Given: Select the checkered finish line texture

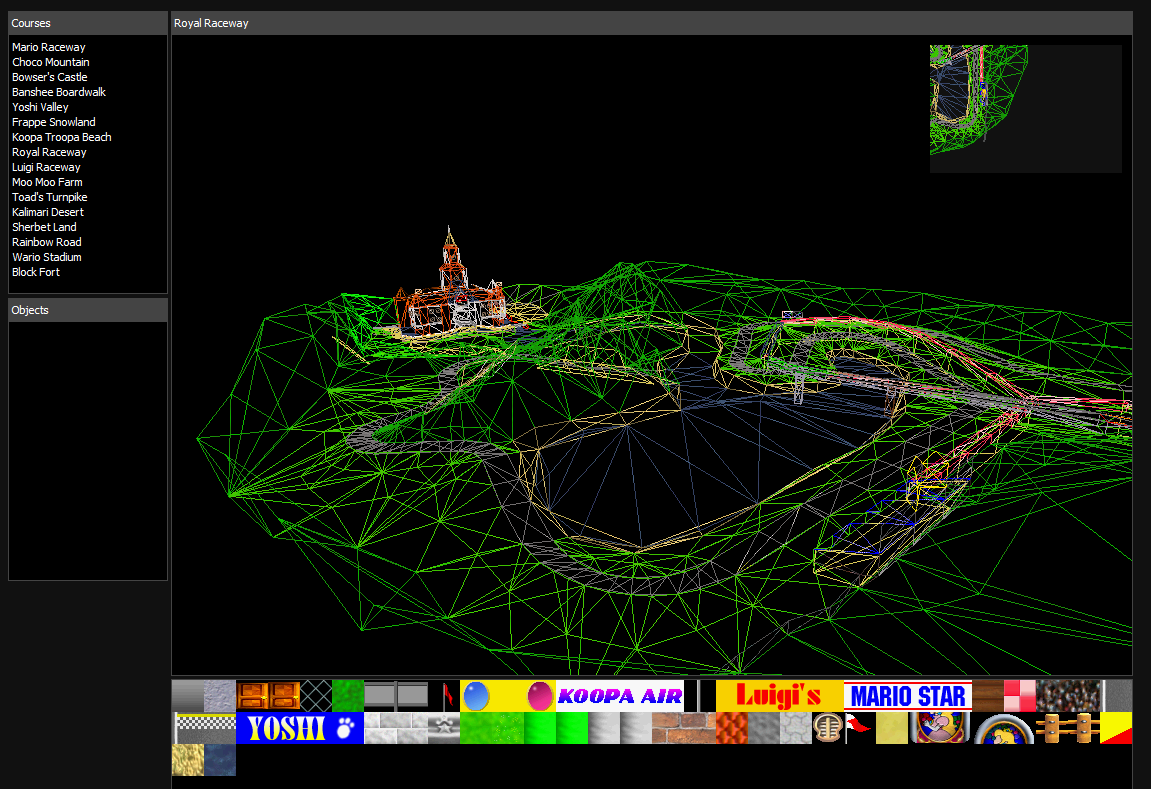Looking at the screenshot, I should [x=204, y=728].
